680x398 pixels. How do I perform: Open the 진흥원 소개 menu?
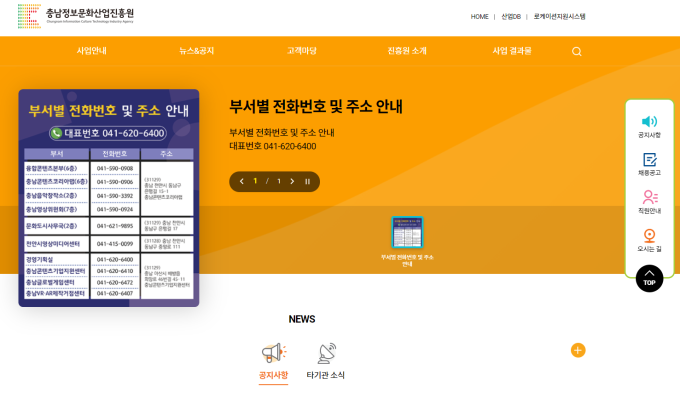click(x=407, y=51)
